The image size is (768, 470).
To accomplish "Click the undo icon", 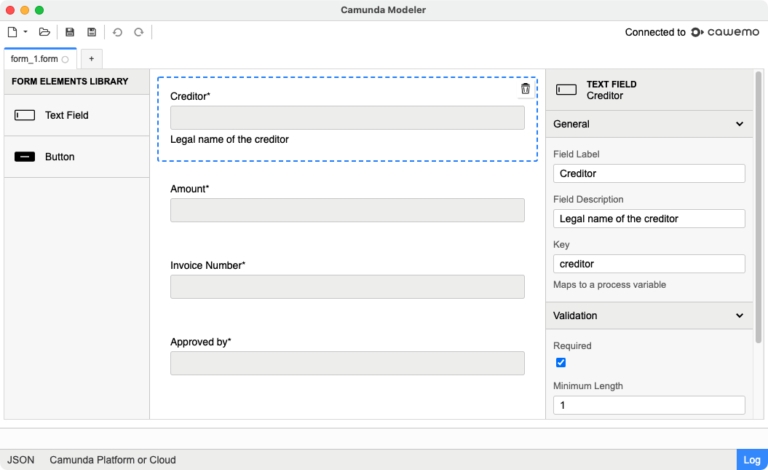I will (117, 32).
